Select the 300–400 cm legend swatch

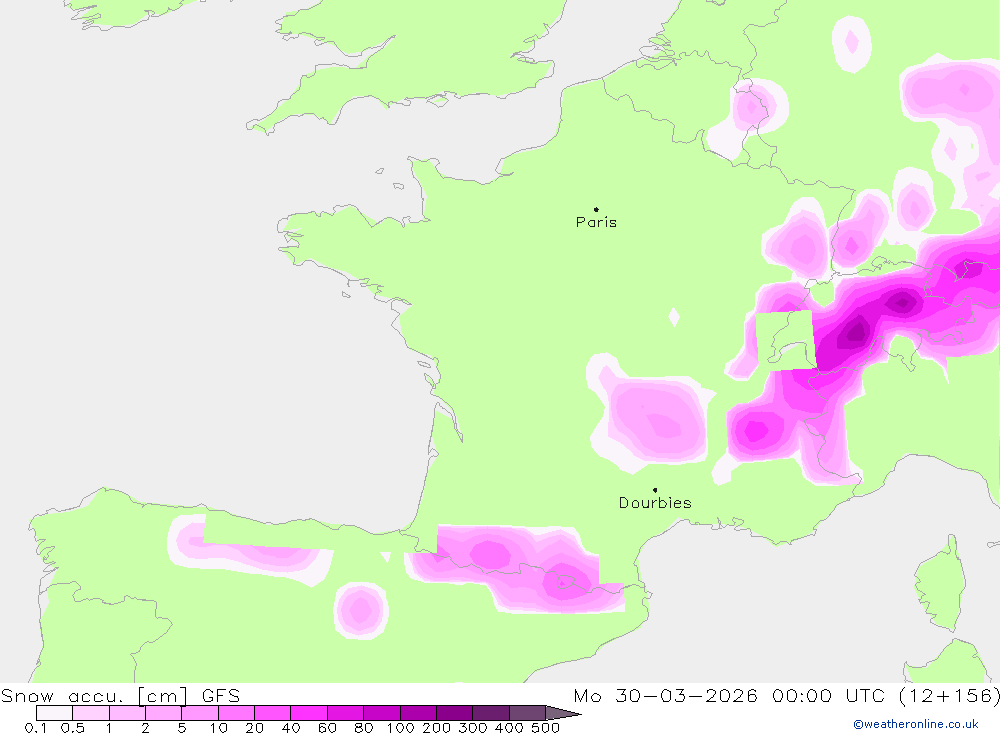[491, 713]
